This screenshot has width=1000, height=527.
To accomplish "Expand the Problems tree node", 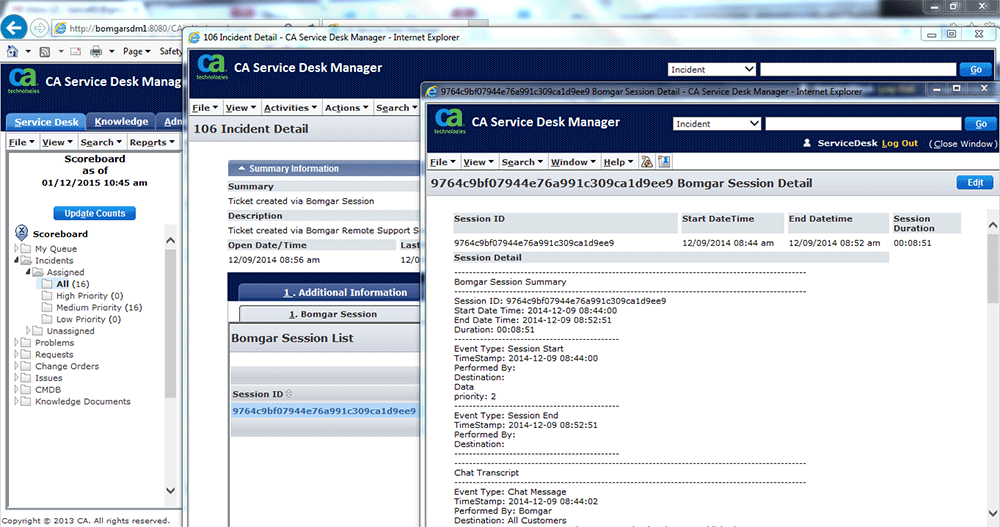I will pos(17,343).
